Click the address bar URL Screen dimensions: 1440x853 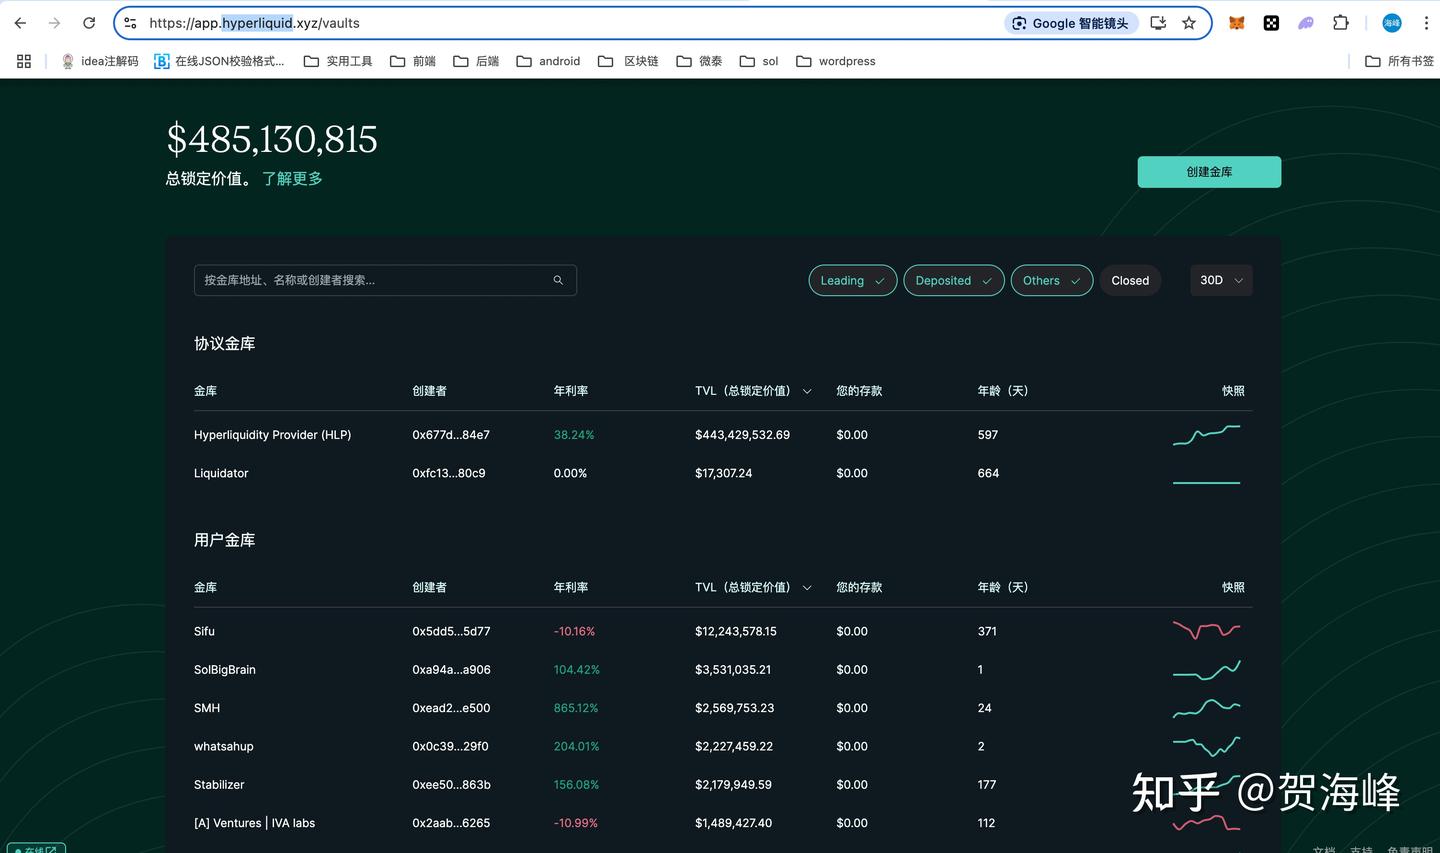click(254, 23)
